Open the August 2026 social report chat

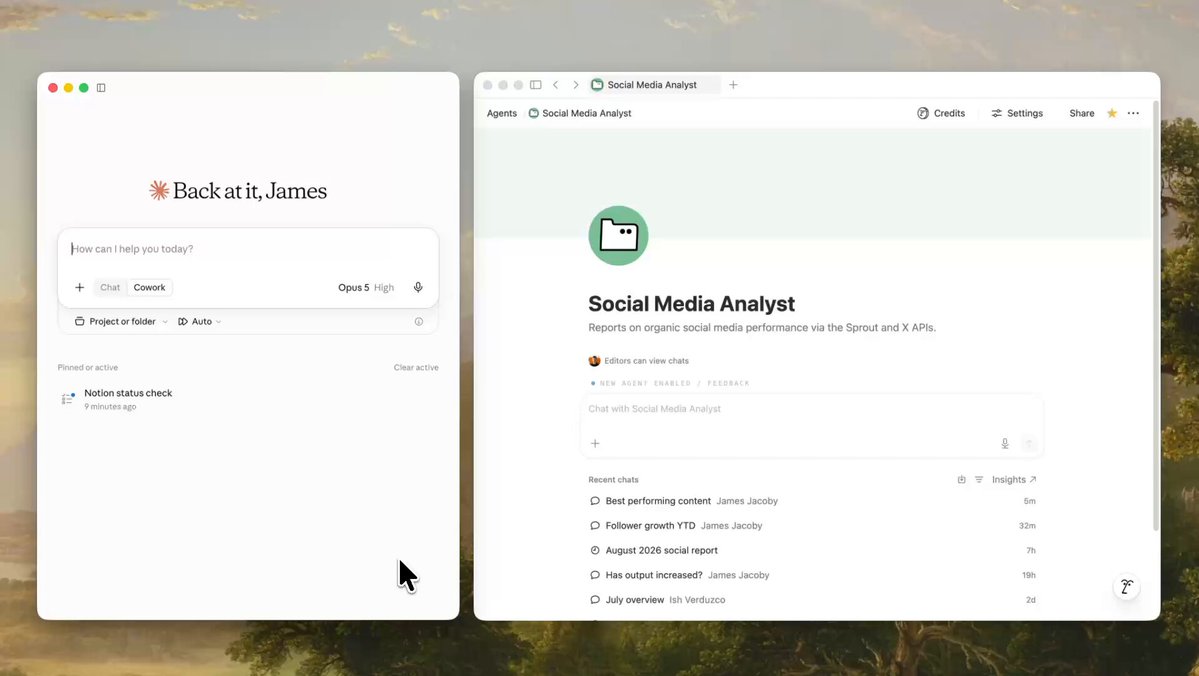[x=812, y=551]
